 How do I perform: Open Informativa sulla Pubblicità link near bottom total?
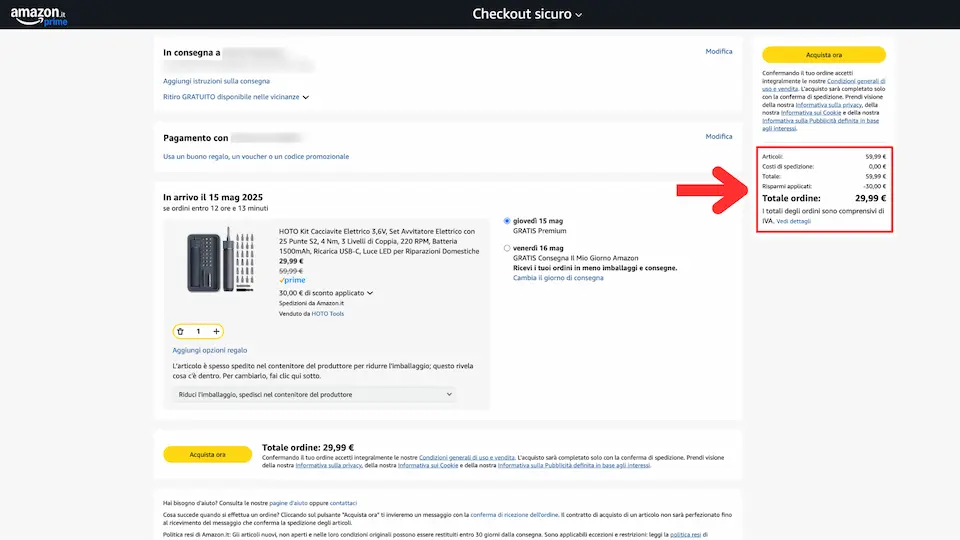574,465
